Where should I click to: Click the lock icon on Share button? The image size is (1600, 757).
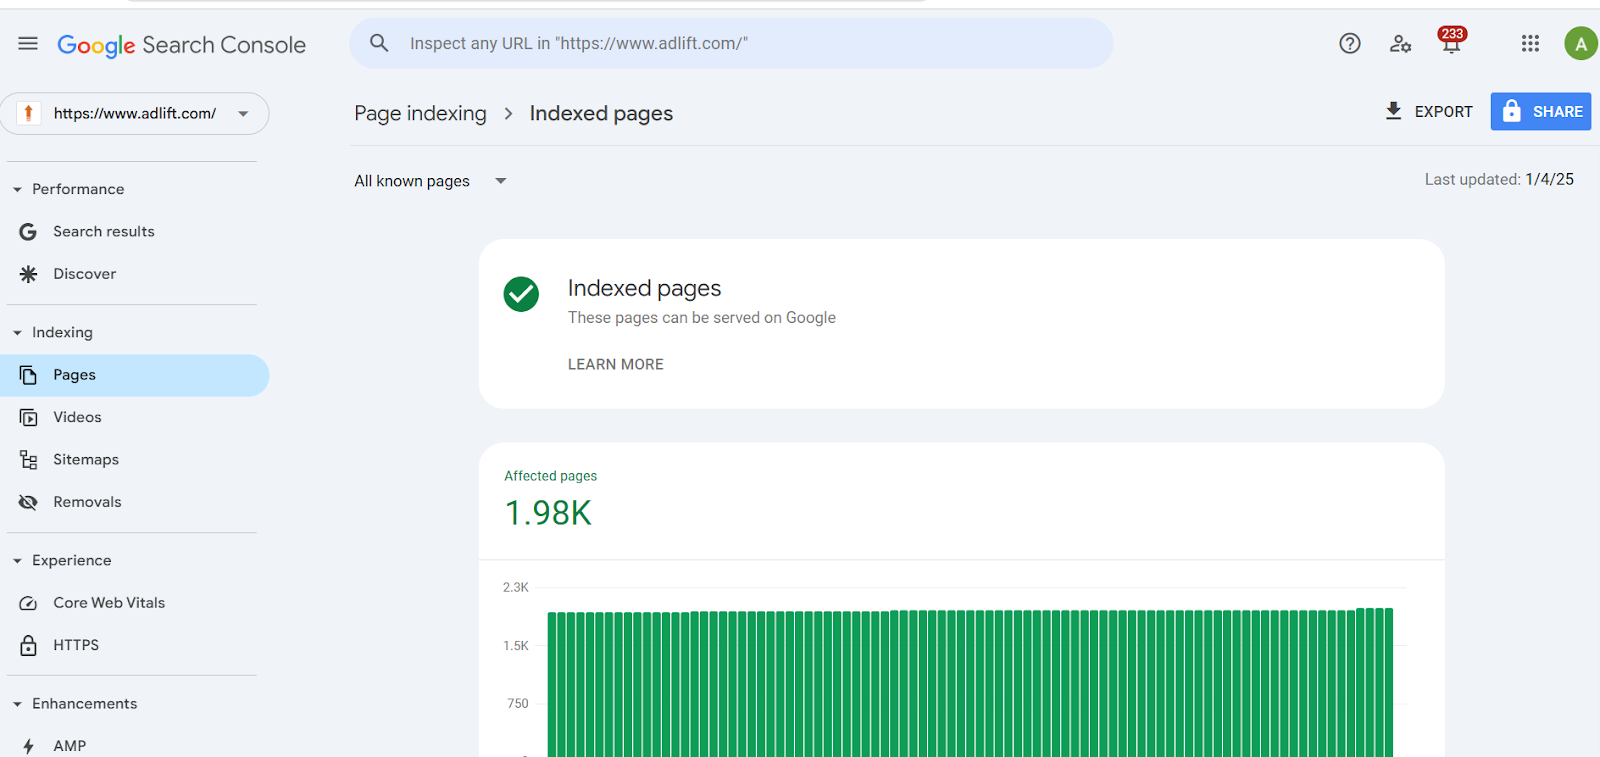point(1512,111)
